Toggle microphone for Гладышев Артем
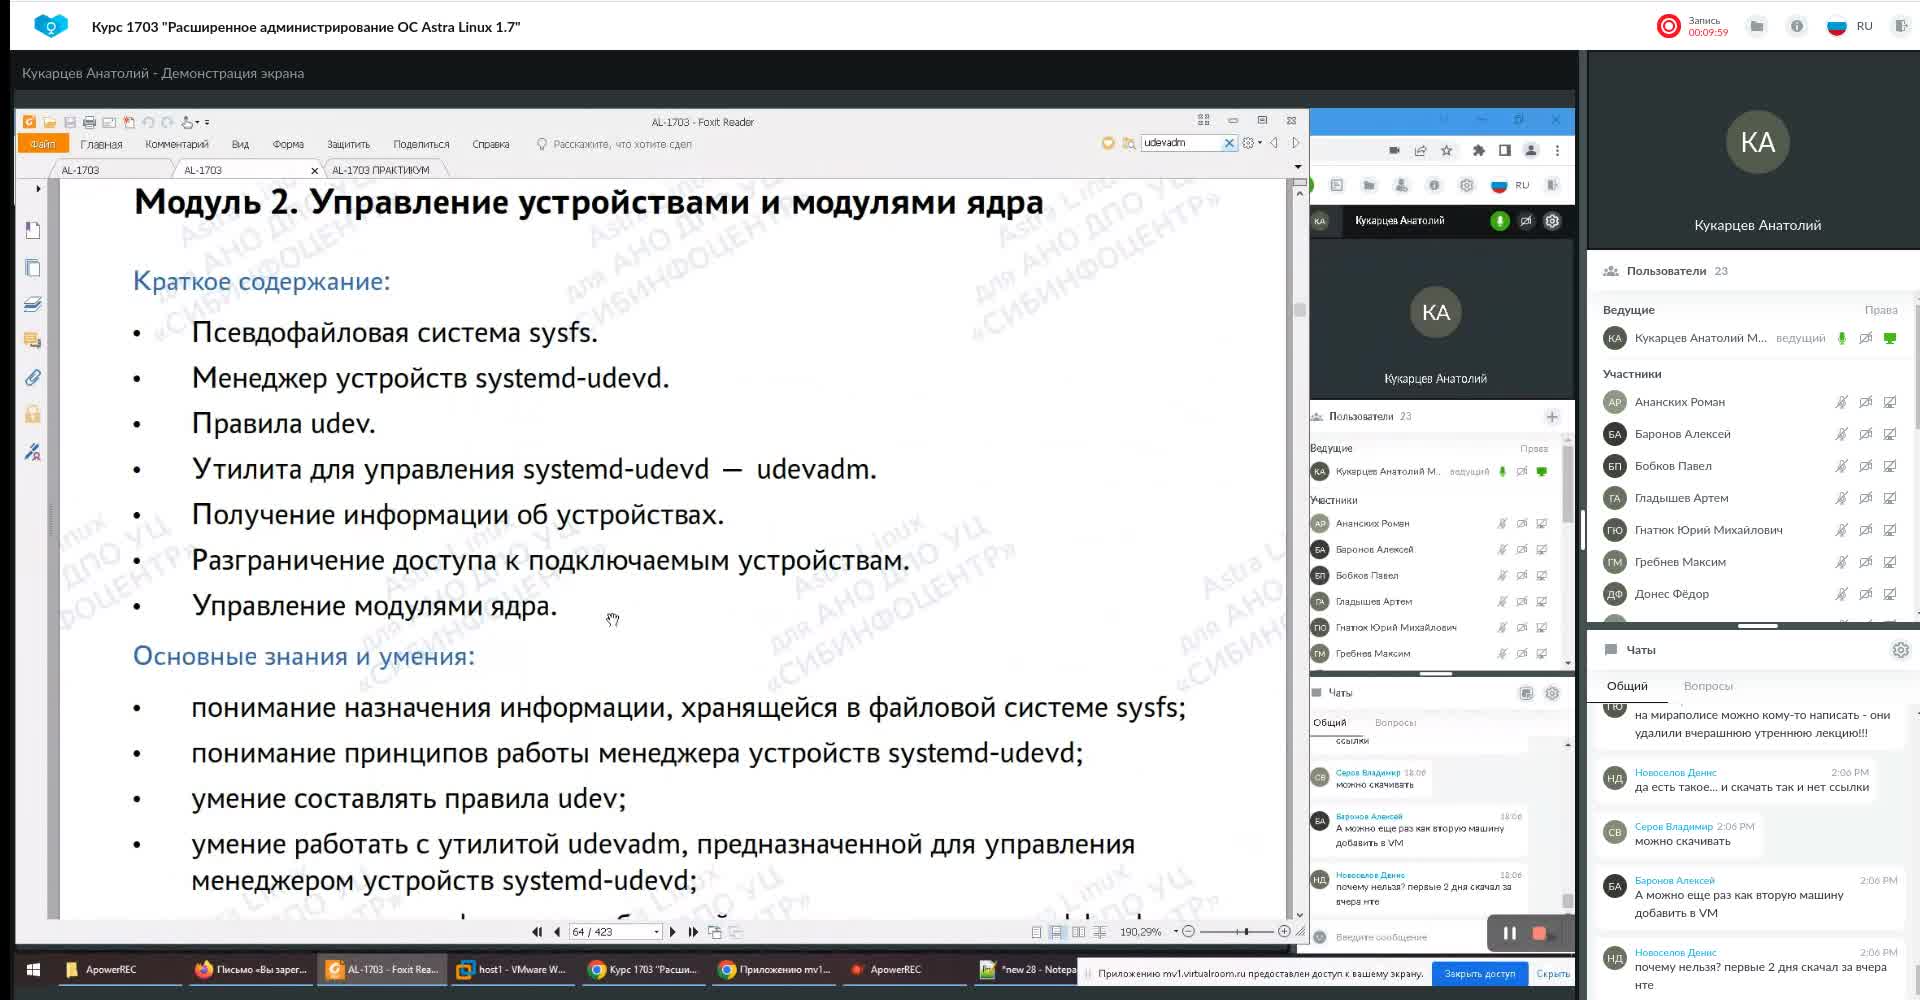 coord(1841,498)
